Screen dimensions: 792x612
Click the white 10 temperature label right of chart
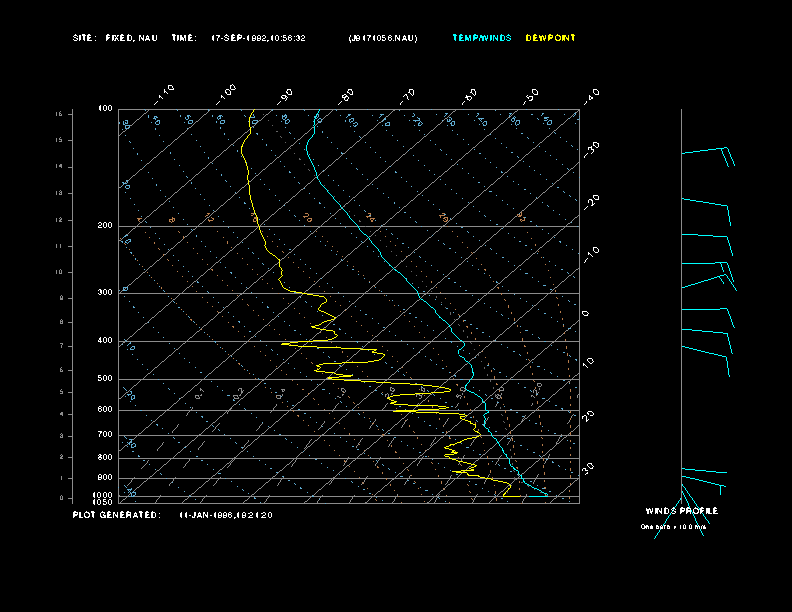coord(589,362)
